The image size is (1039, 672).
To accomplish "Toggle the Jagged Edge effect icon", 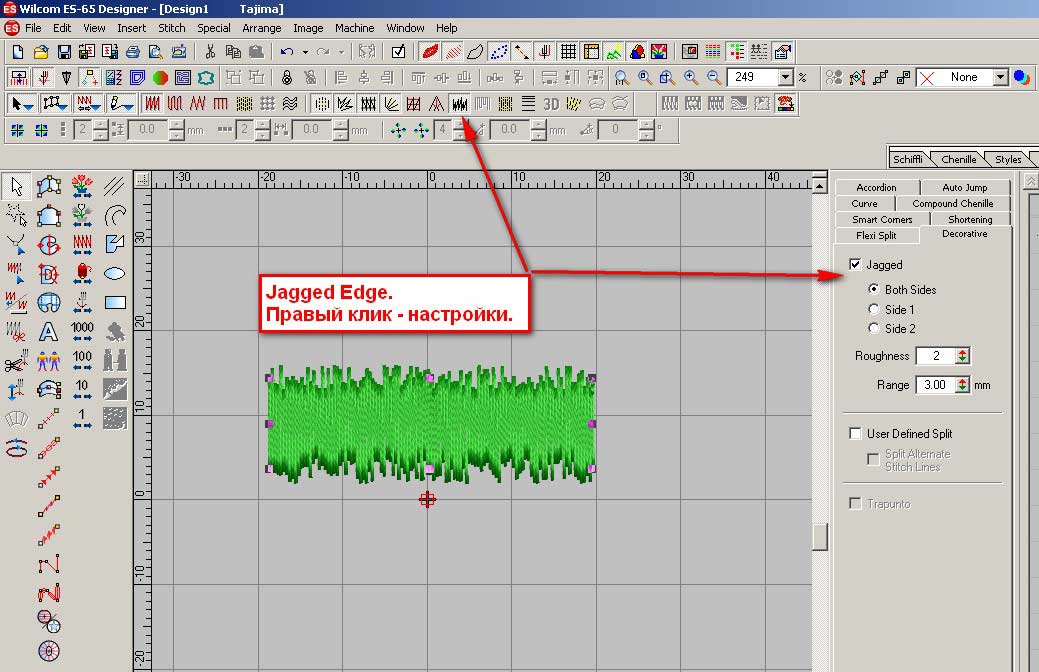I will coord(459,104).
